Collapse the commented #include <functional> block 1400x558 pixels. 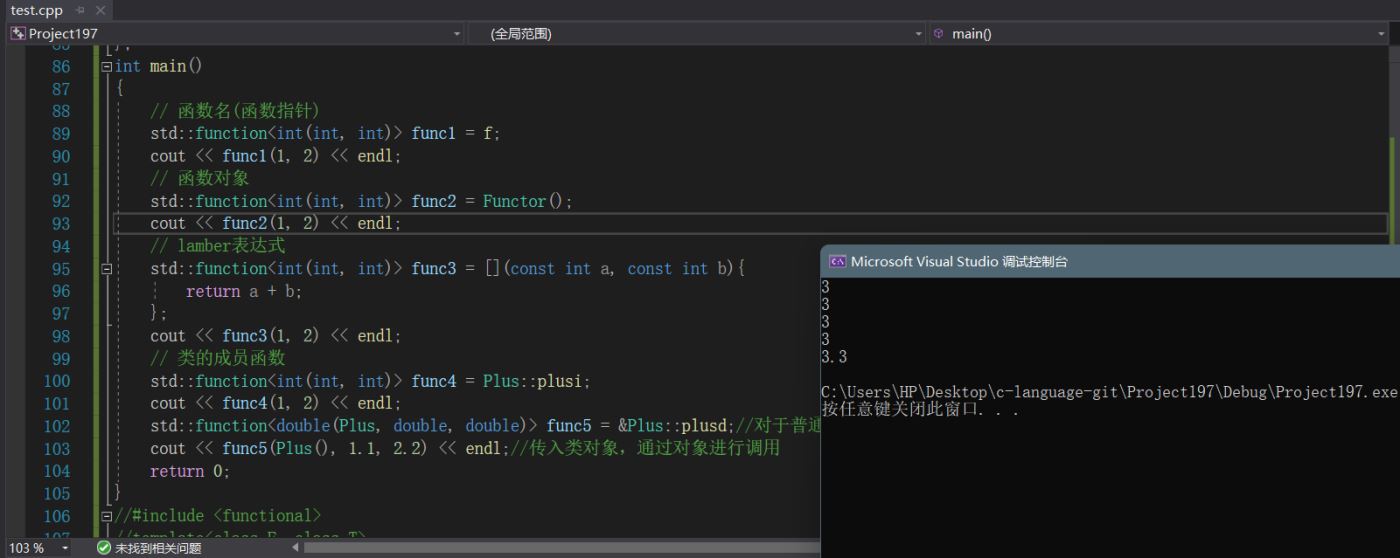[x=107, y=516]
